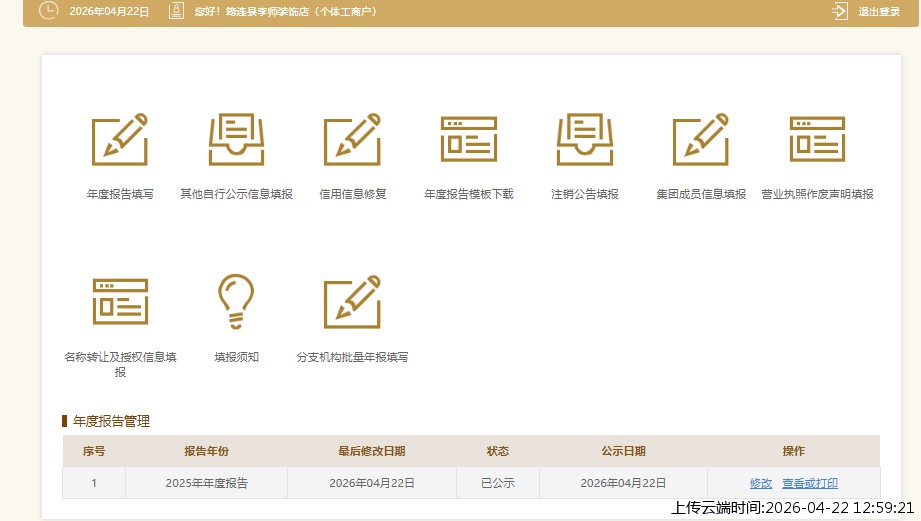Click the 年度报告模板下载 label
This screenshot has width=921, height=521.
click(x=469, y=194)
